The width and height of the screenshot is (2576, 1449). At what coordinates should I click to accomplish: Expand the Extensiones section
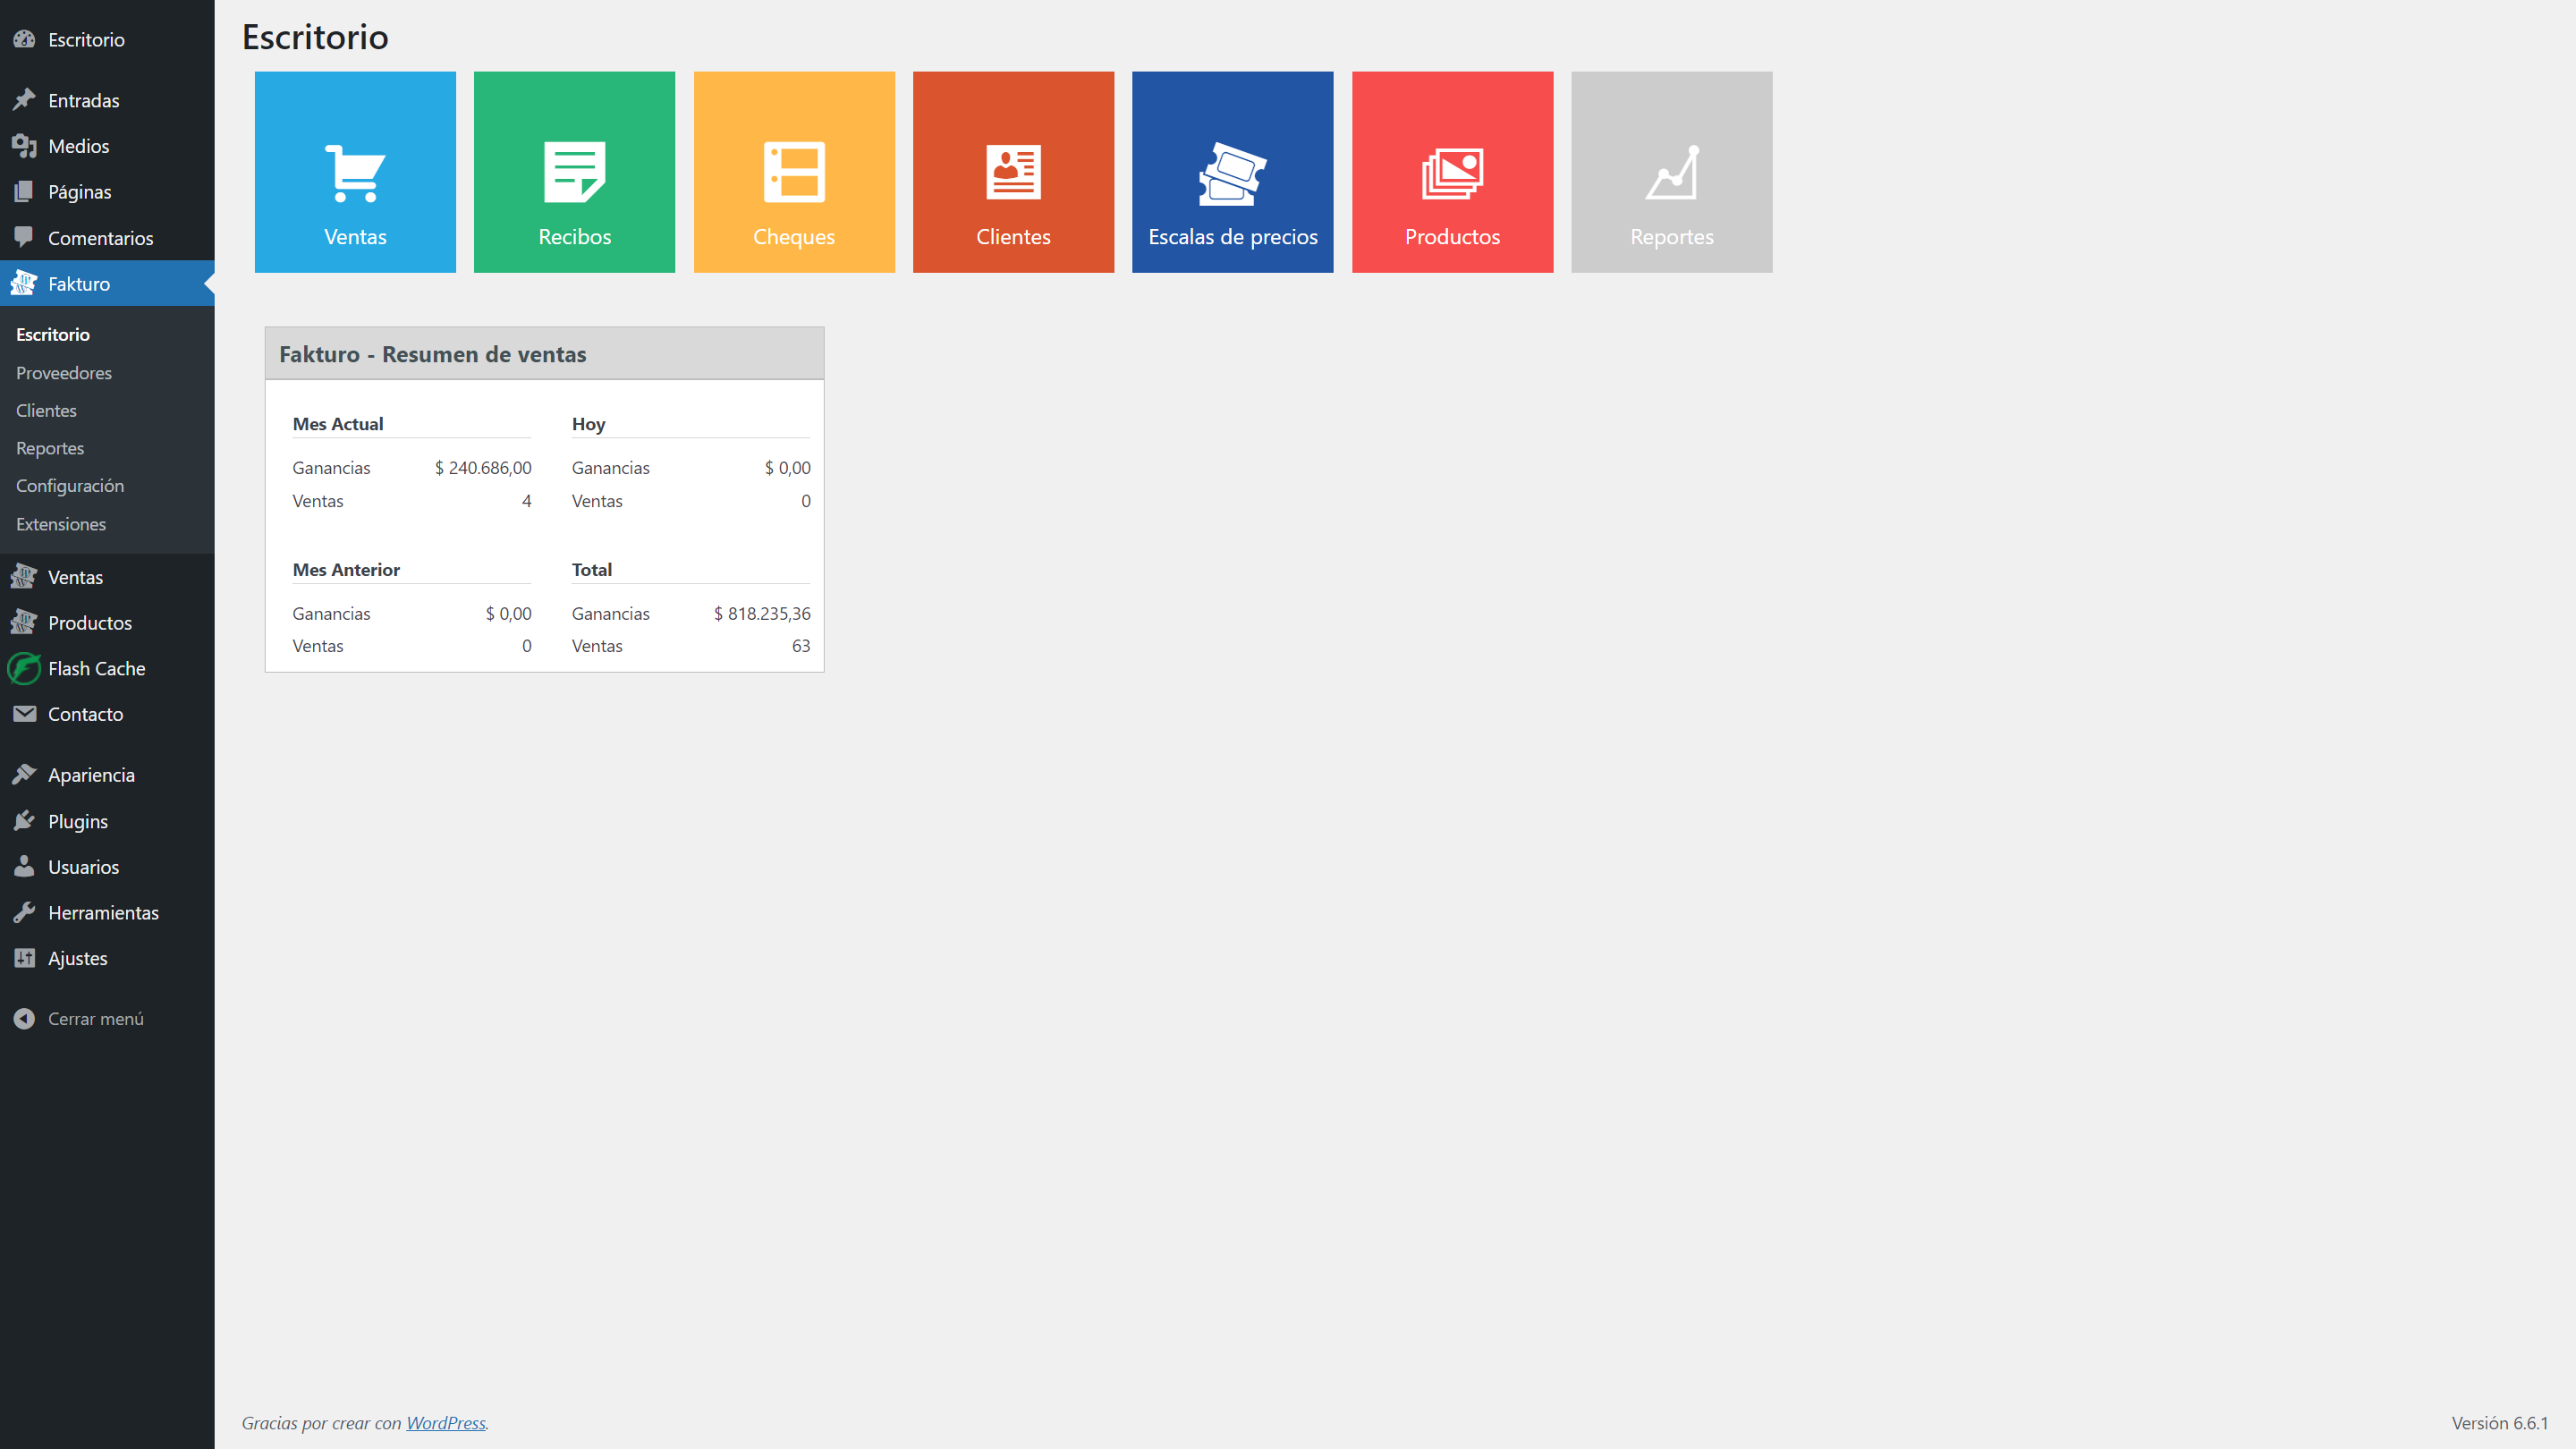coord(60,523)
